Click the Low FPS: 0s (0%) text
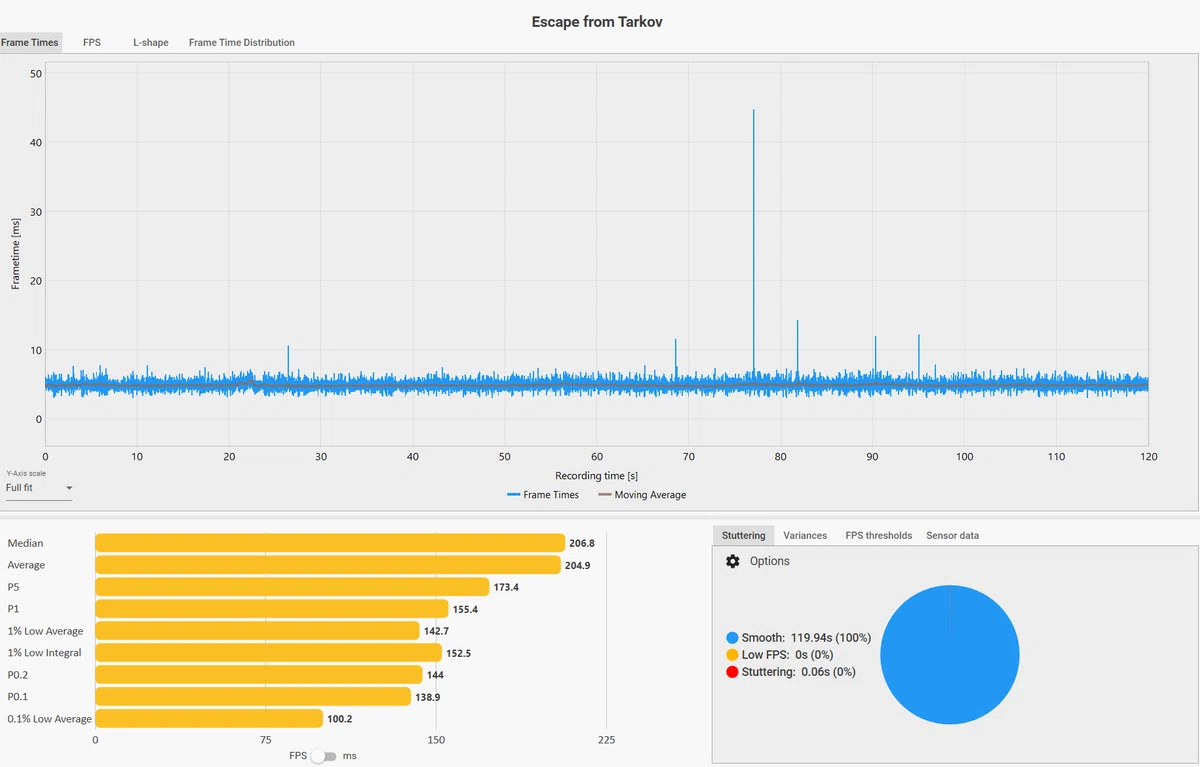 tap(787, 655)
